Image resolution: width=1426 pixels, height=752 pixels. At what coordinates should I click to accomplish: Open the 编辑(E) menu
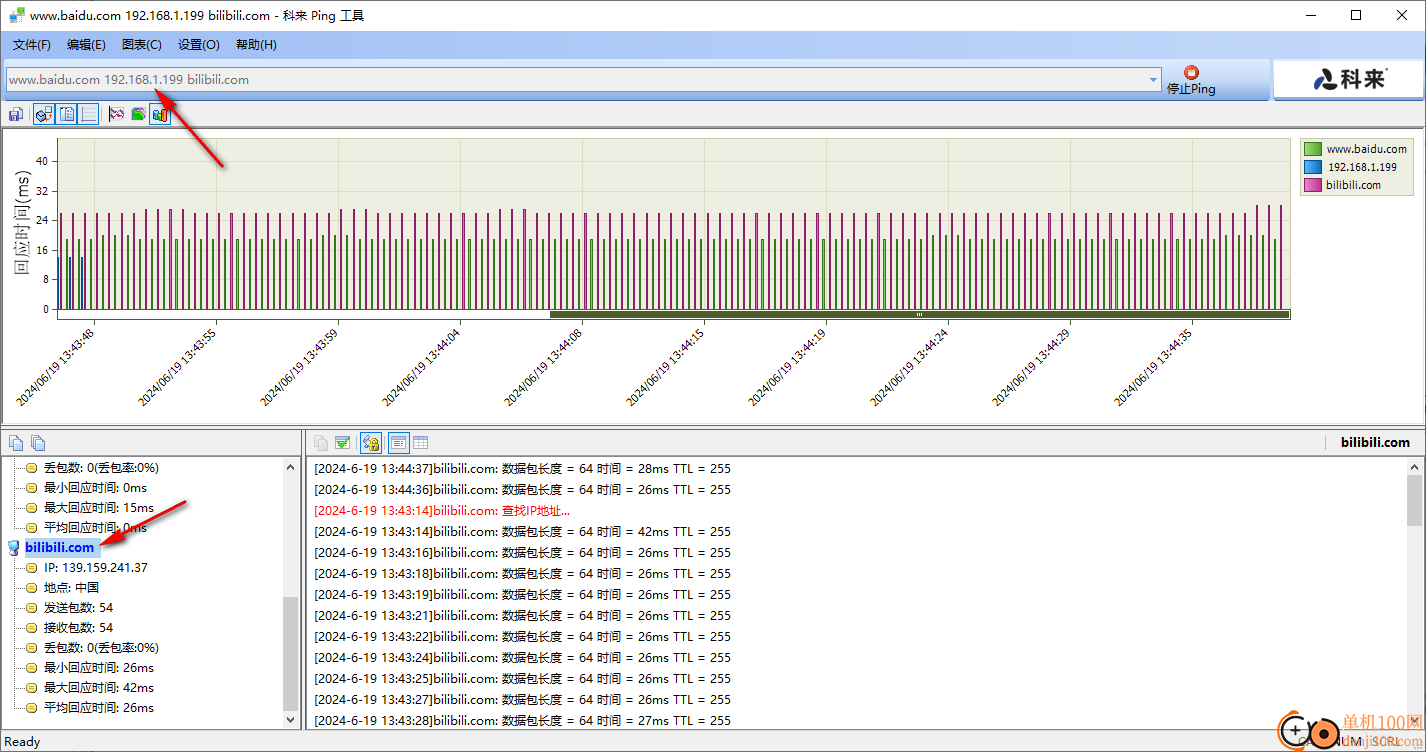86,45
